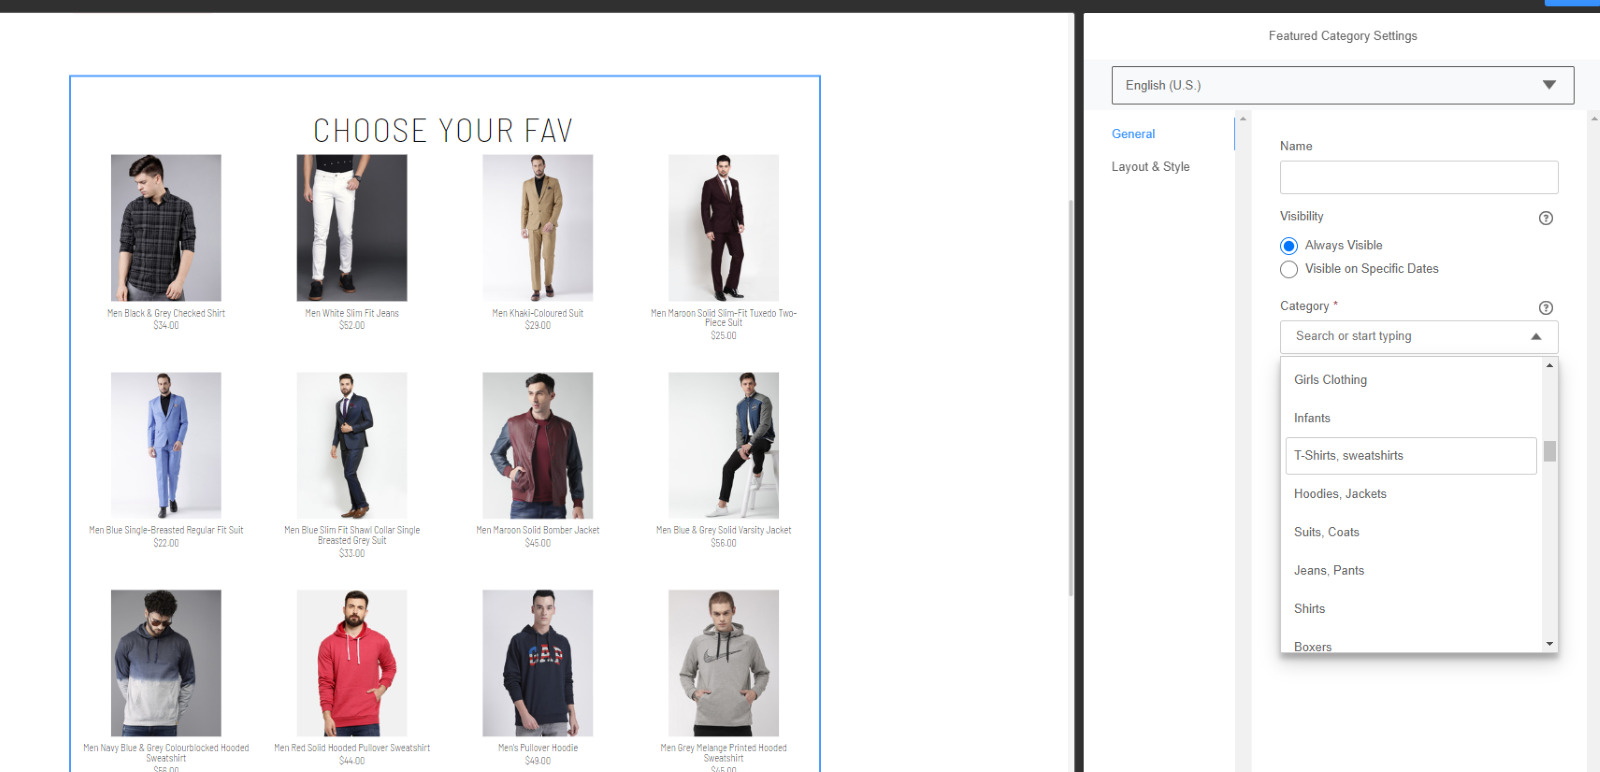Image resolution: width=1600 pixels, height=772 pixels.
Task: Click scroll-up arrow in category list
Action: [x=1549, y=366]
